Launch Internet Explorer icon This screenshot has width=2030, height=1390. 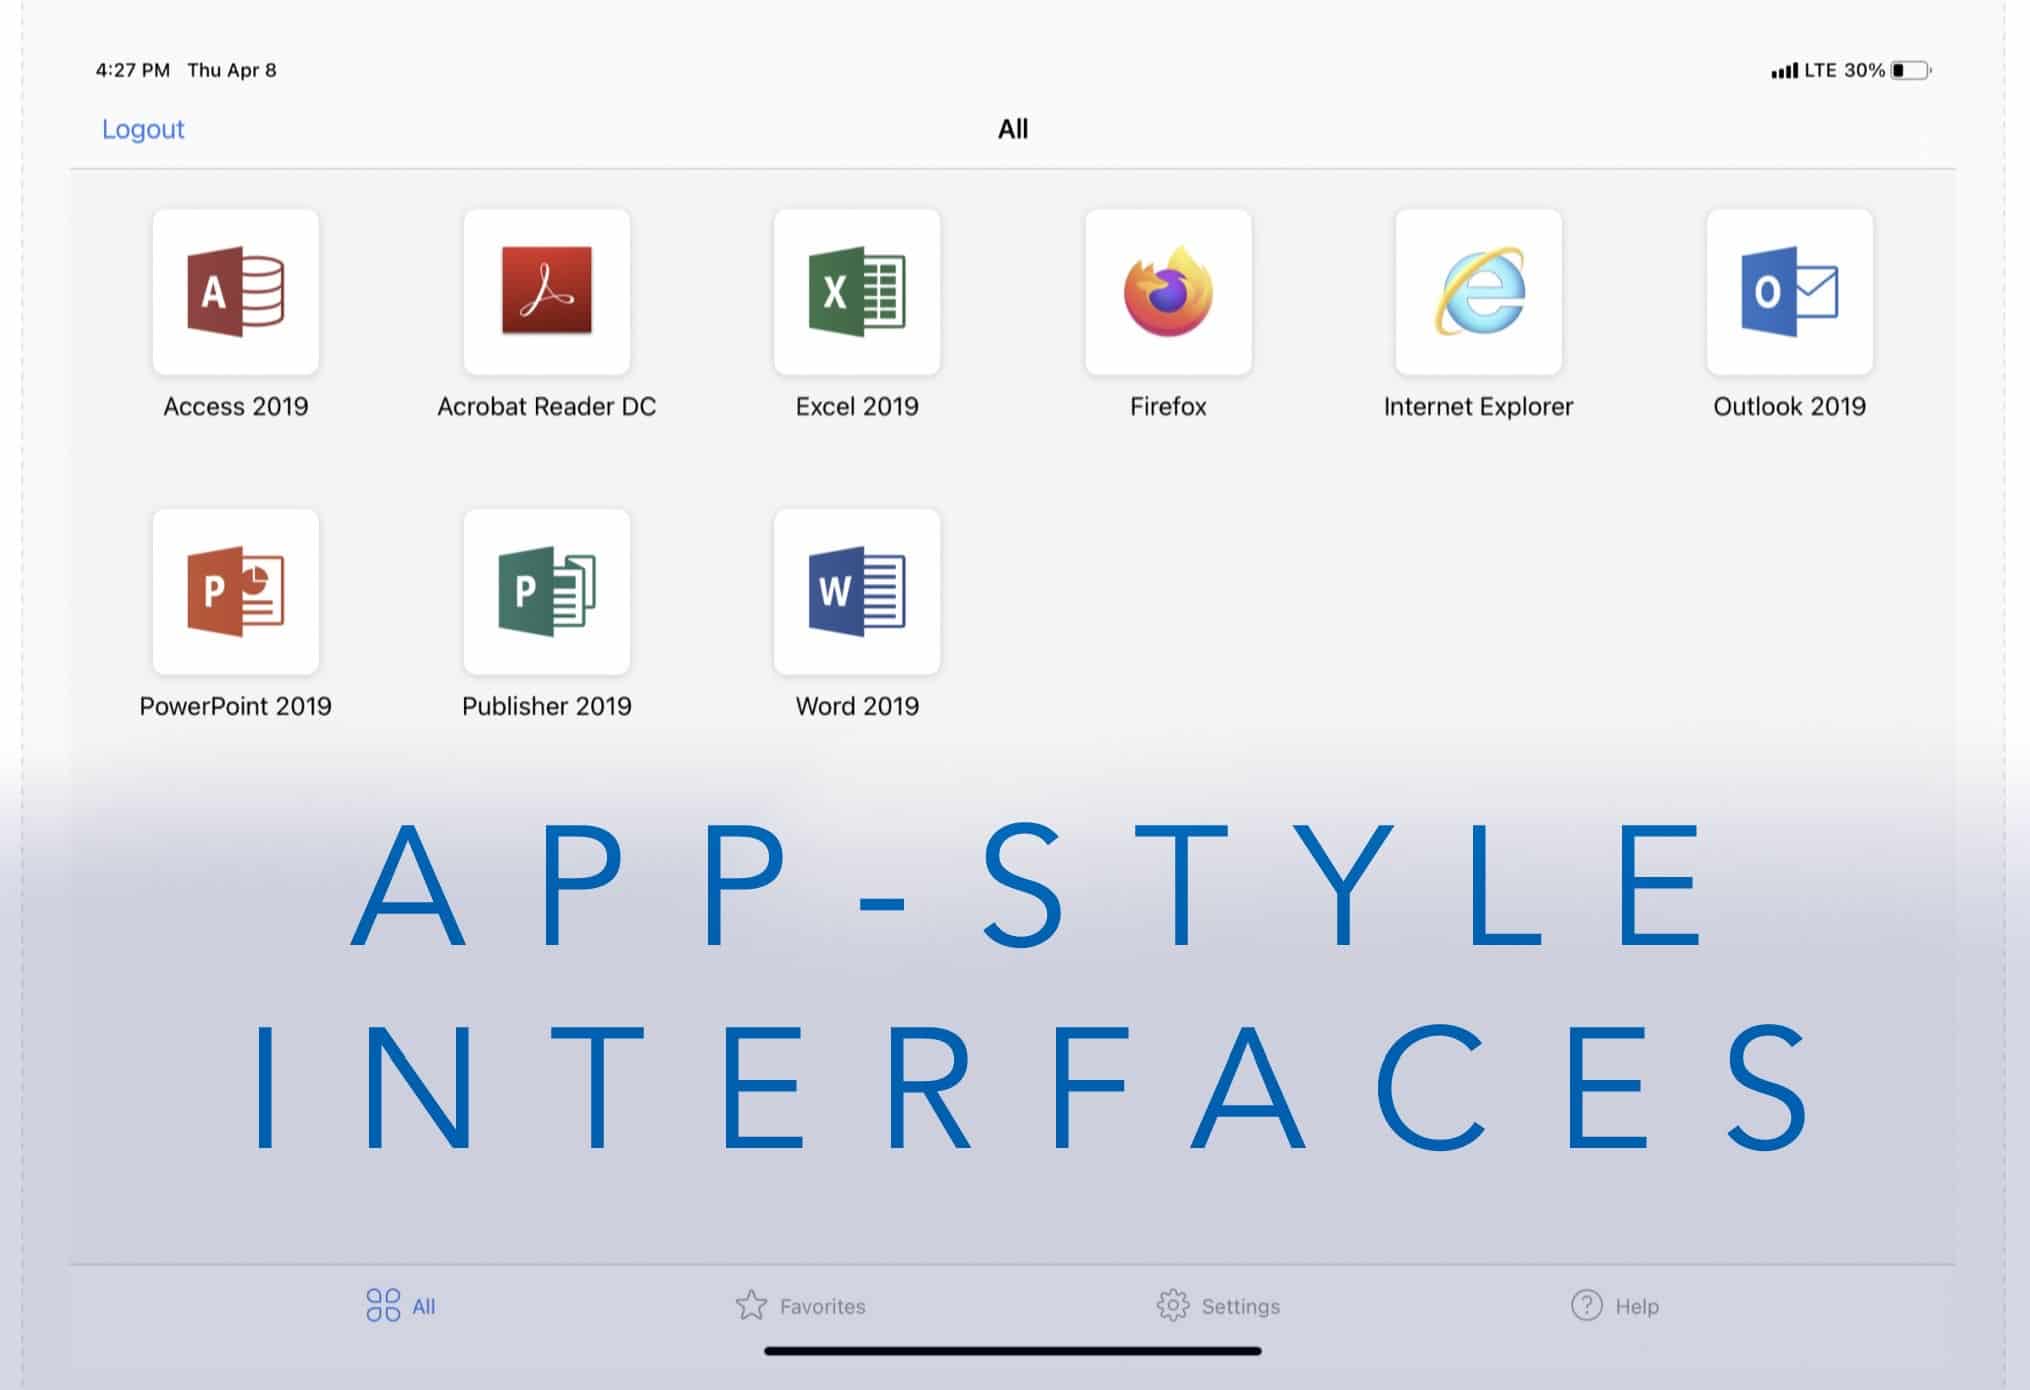coord(1478,292)
